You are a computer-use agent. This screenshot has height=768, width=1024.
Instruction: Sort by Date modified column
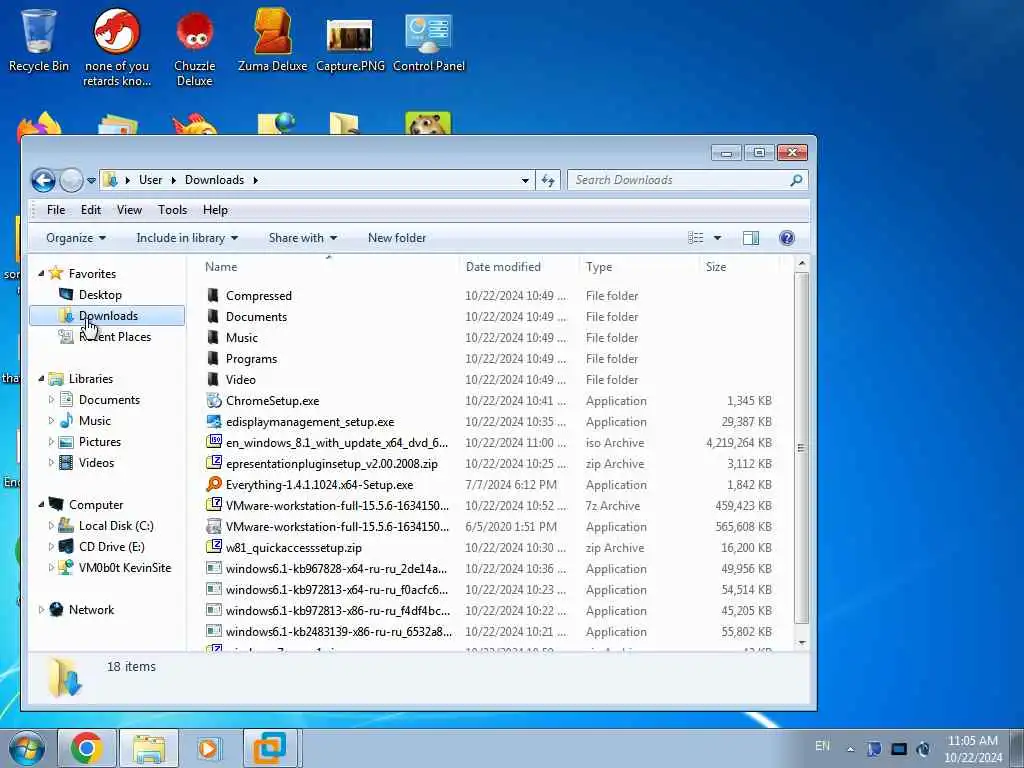tap(519, 267)
